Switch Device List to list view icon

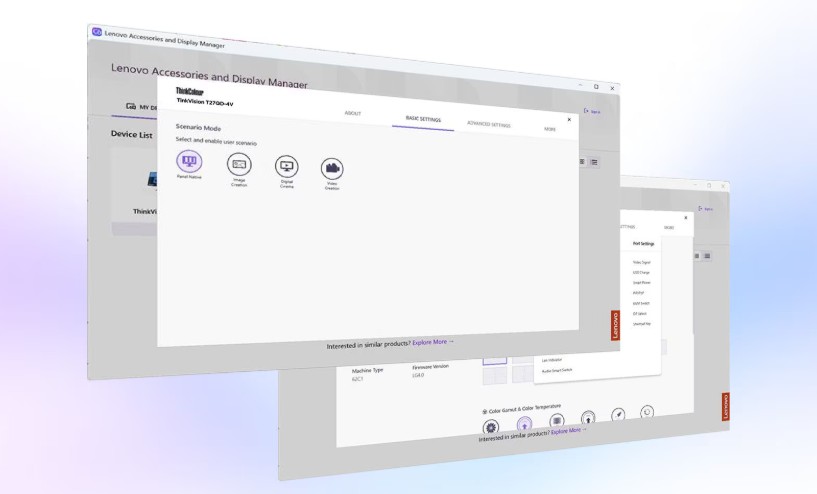[594, 162]
